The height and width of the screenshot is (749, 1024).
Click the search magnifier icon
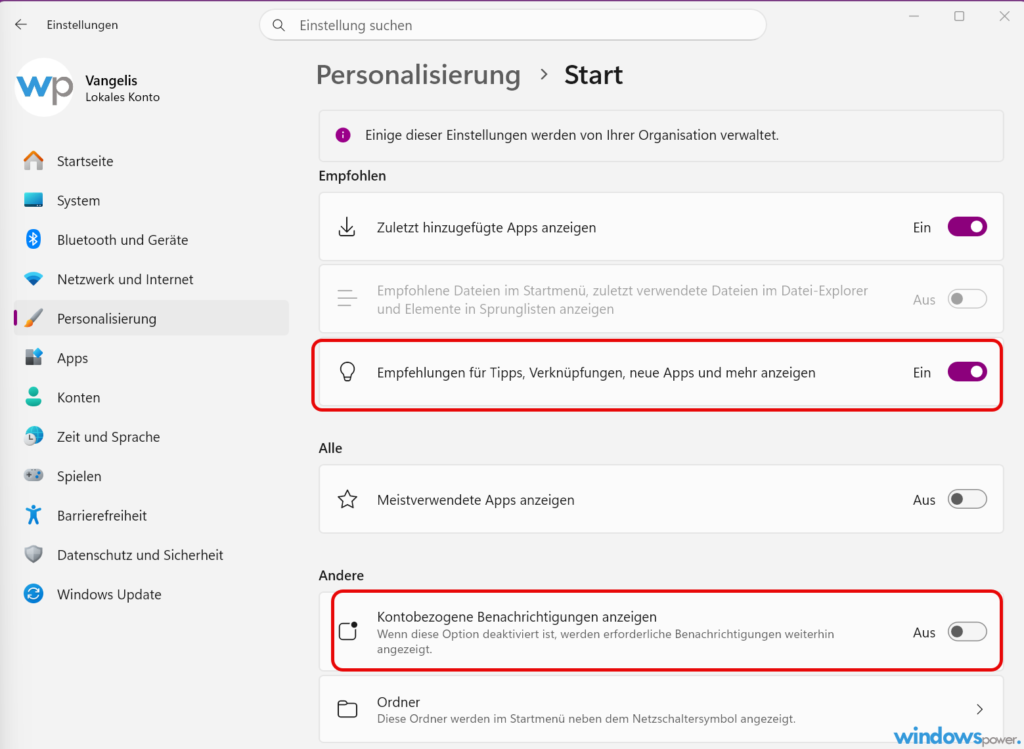coord(279,25)
